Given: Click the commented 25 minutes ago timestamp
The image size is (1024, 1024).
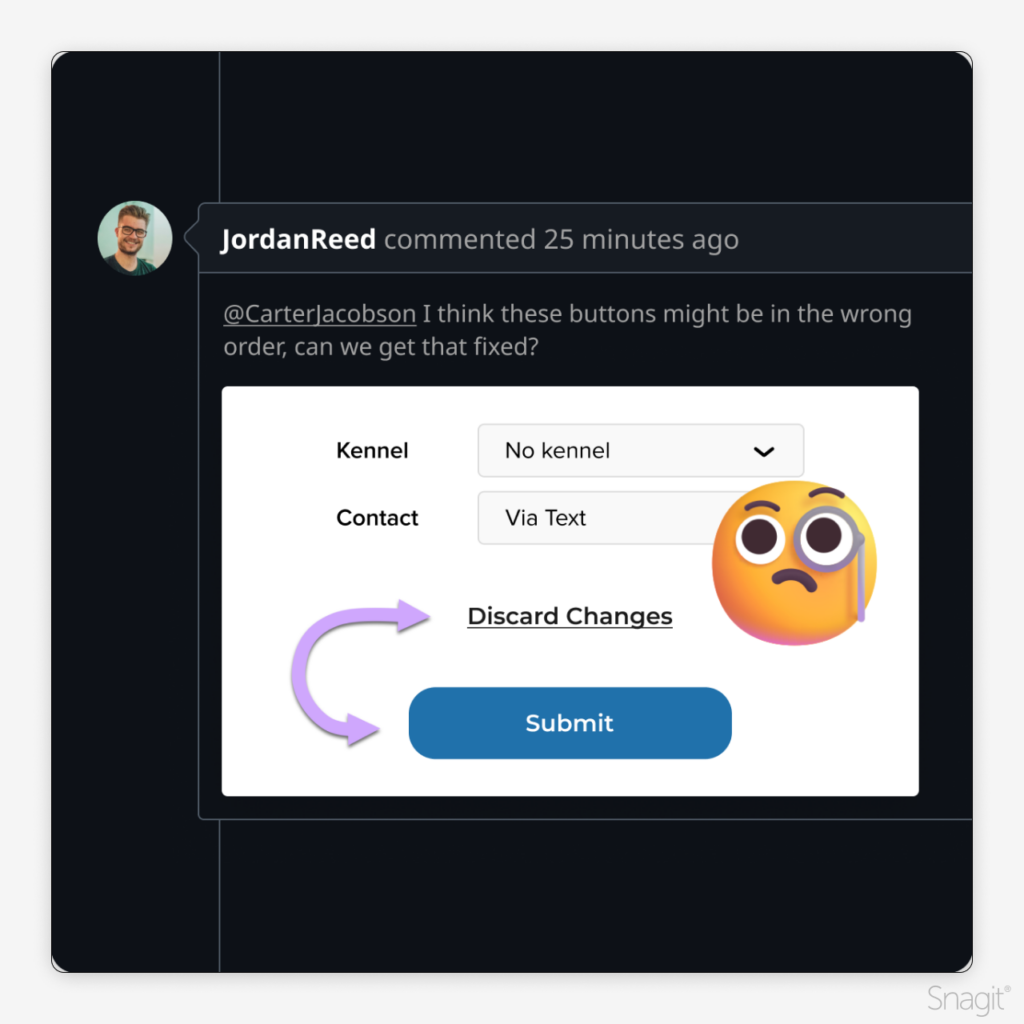Looking at the screenshot, I should coord(562,240).
